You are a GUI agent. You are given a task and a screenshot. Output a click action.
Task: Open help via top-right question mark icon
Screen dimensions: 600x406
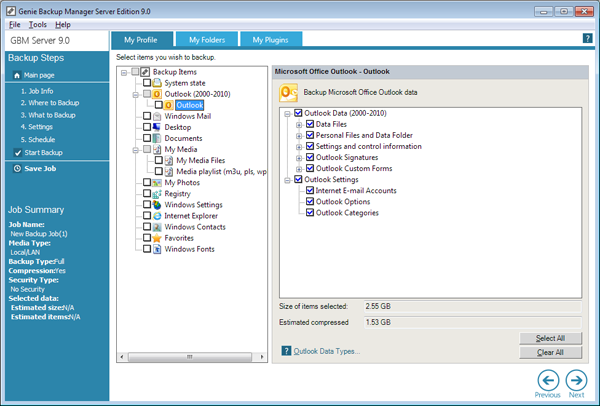coord(587,38)
